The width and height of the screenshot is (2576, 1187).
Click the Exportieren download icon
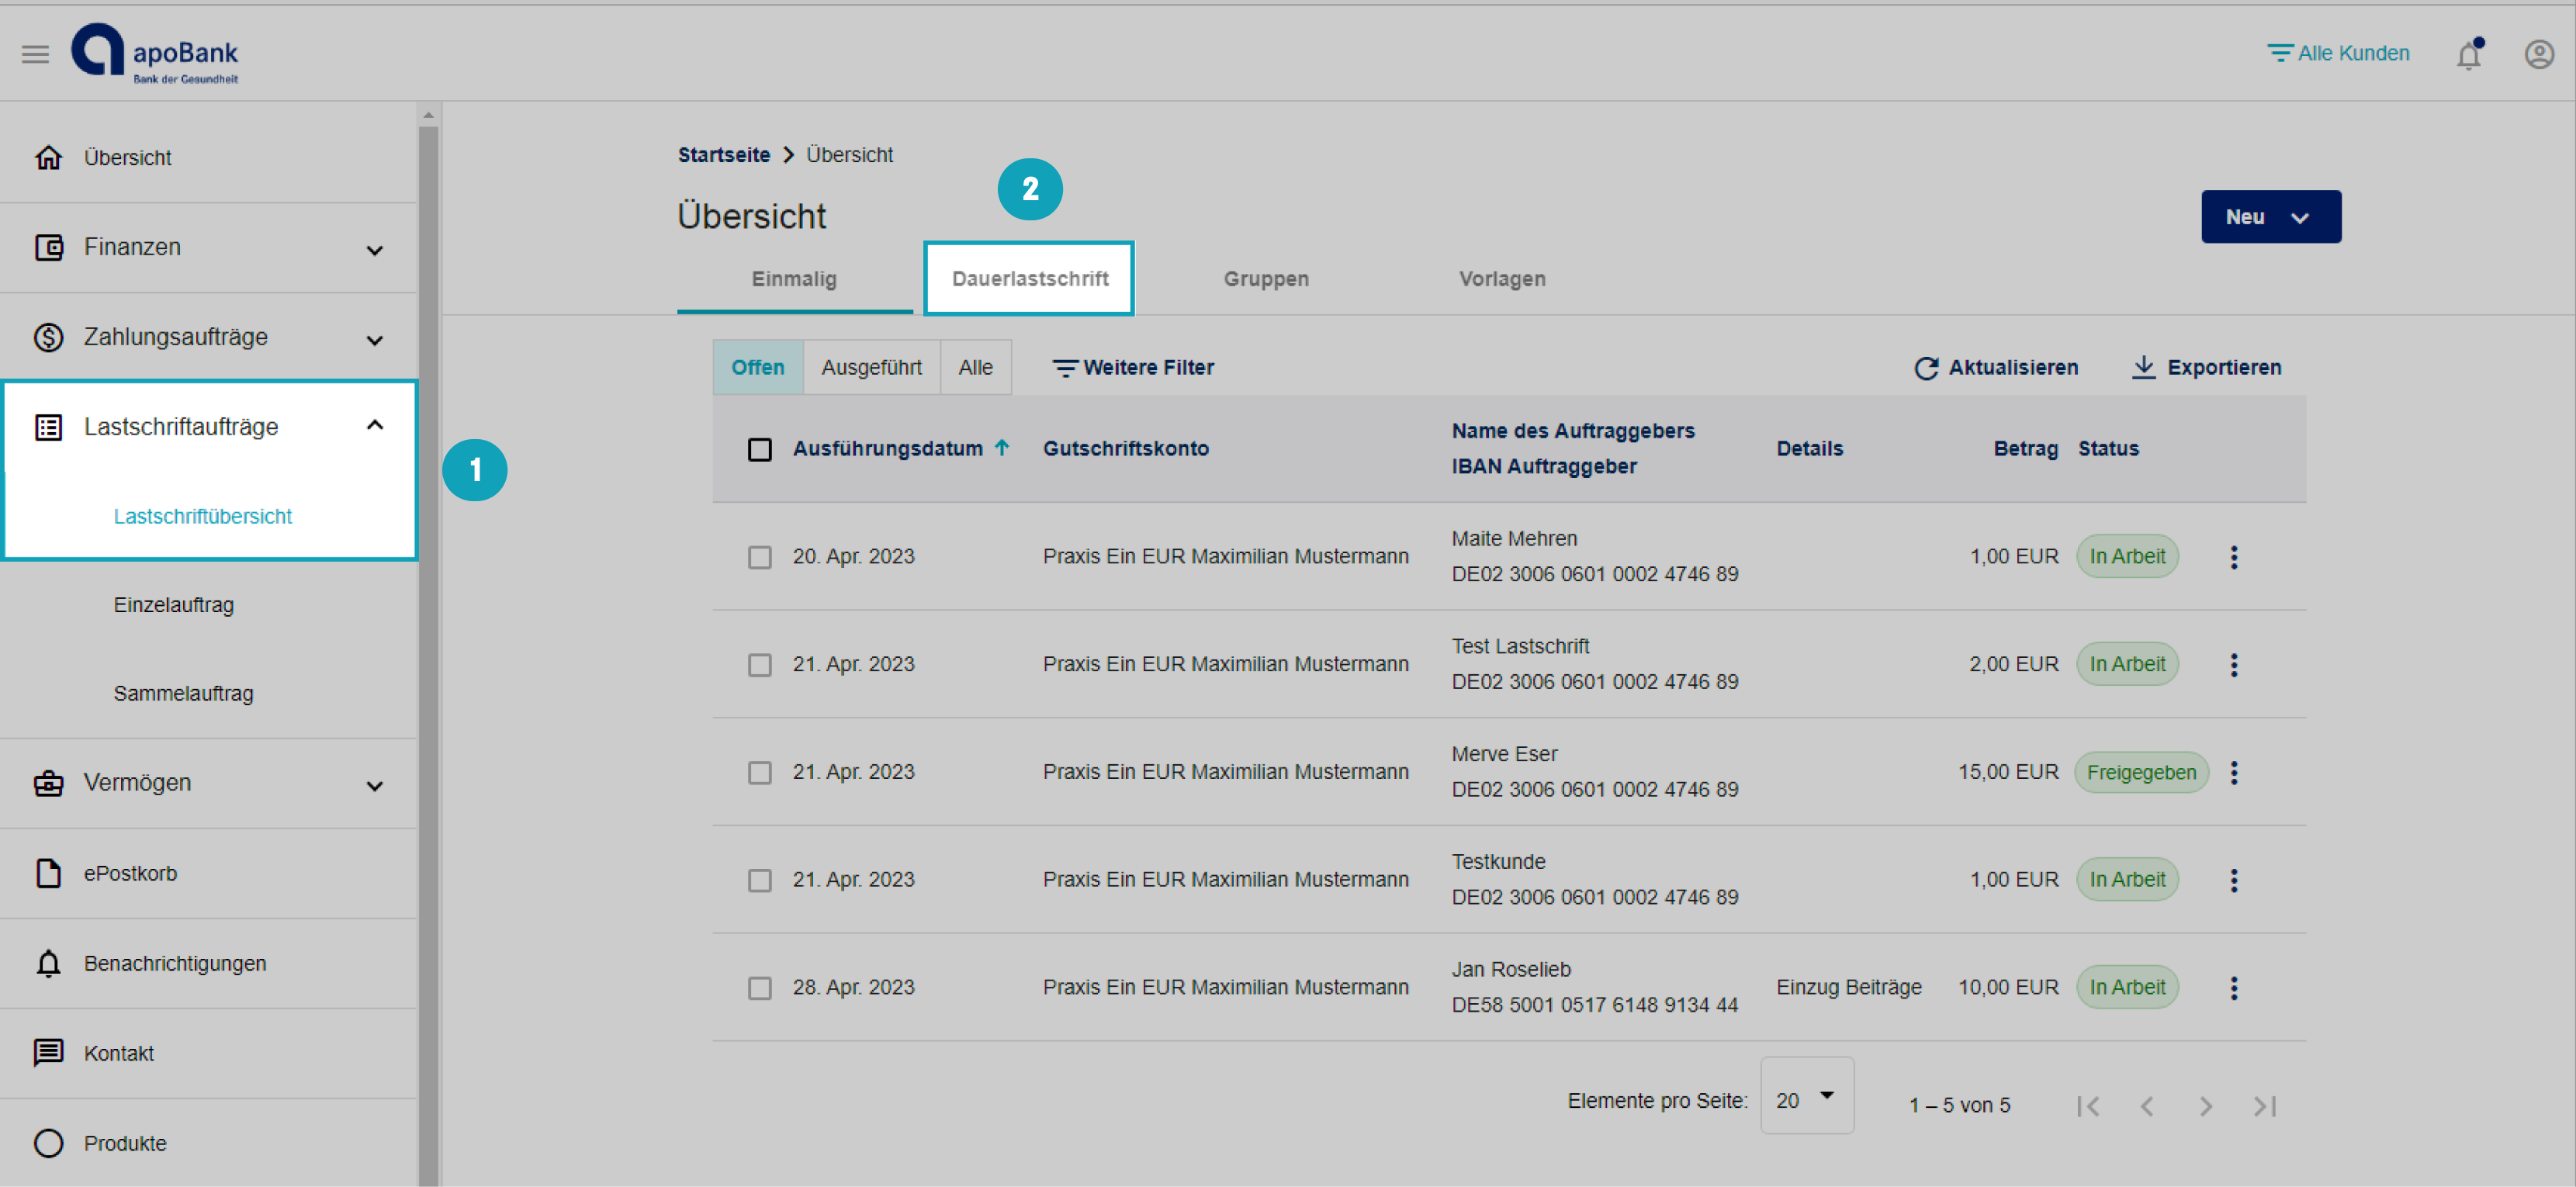(2142, 367)
